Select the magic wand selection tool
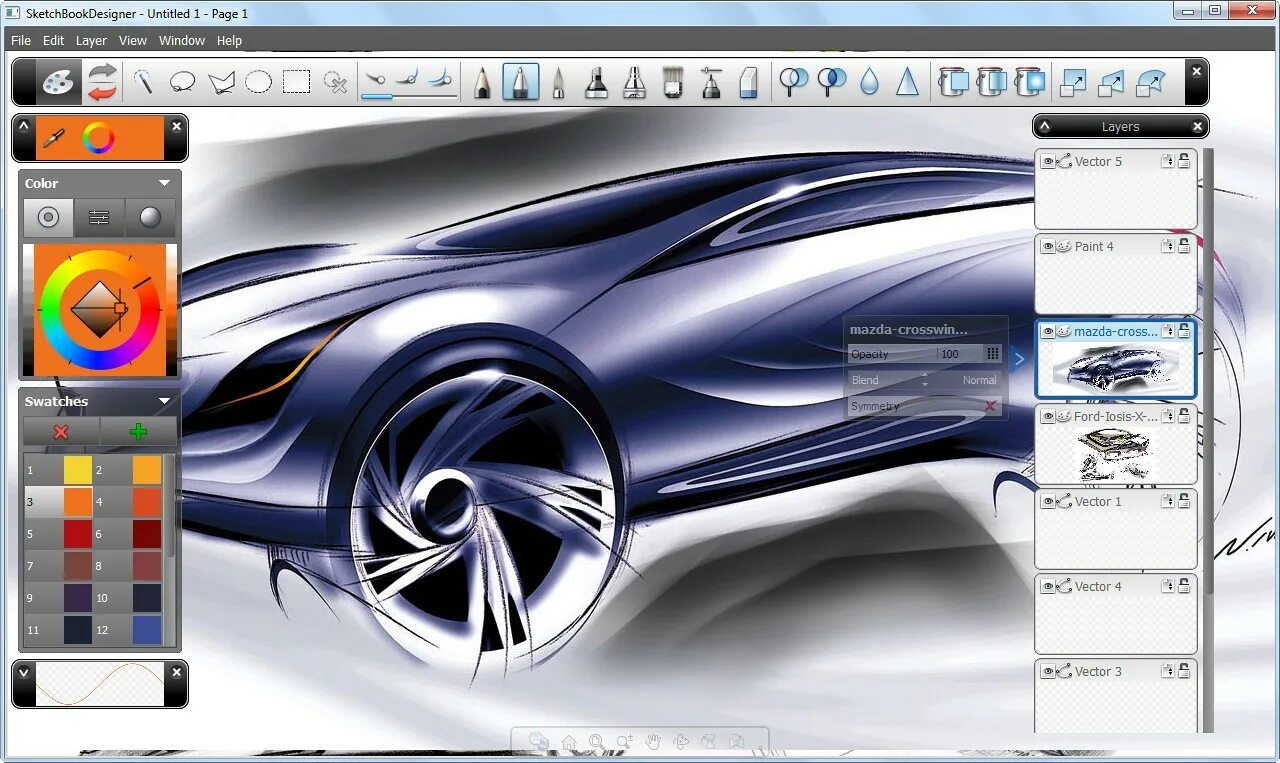 pyautogui.click(x=144, y=81)
